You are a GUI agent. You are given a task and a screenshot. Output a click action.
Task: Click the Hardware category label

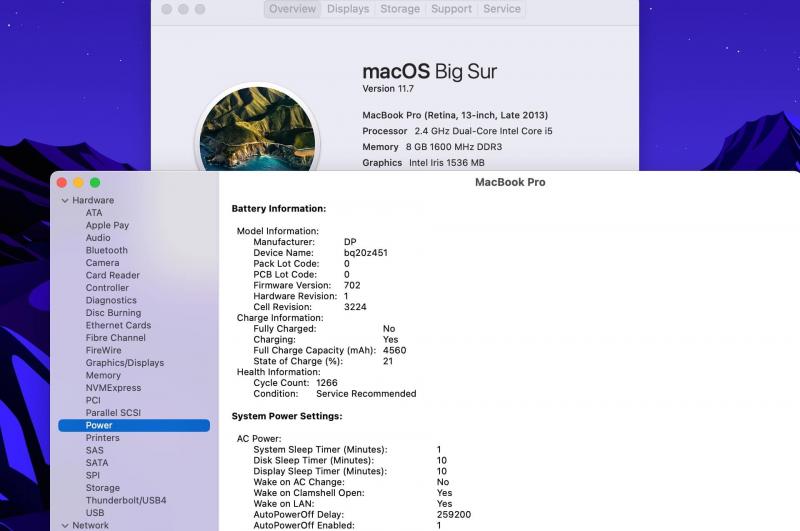click(x=93, y=200)
